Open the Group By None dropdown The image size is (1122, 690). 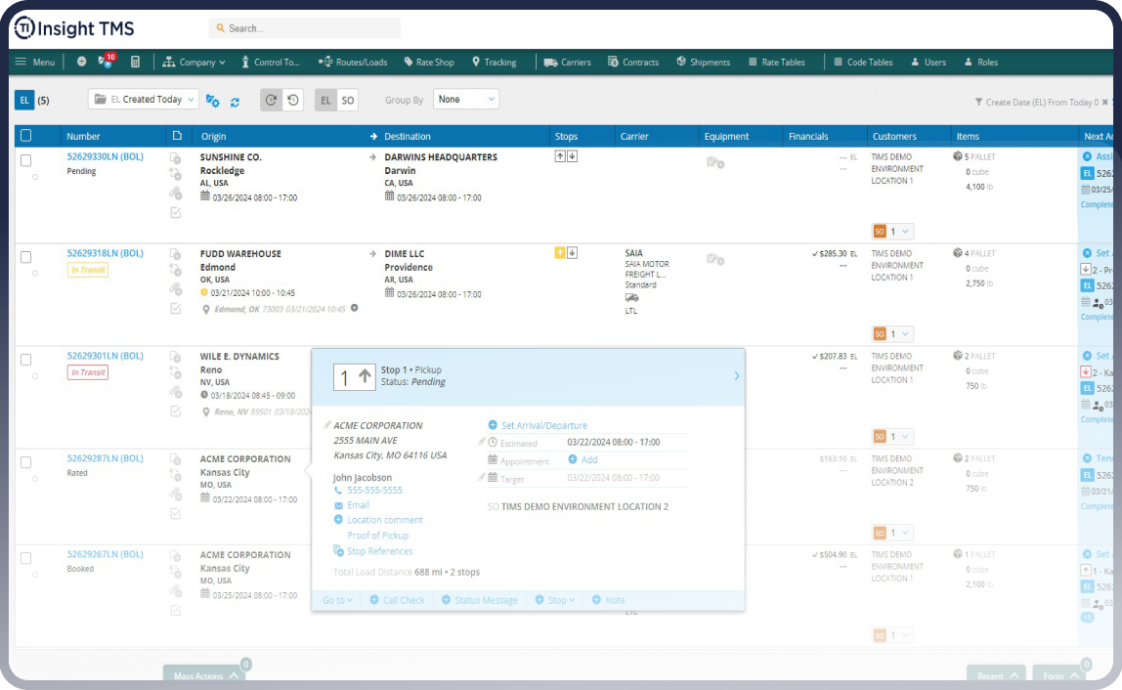click(x=465, y=100)
